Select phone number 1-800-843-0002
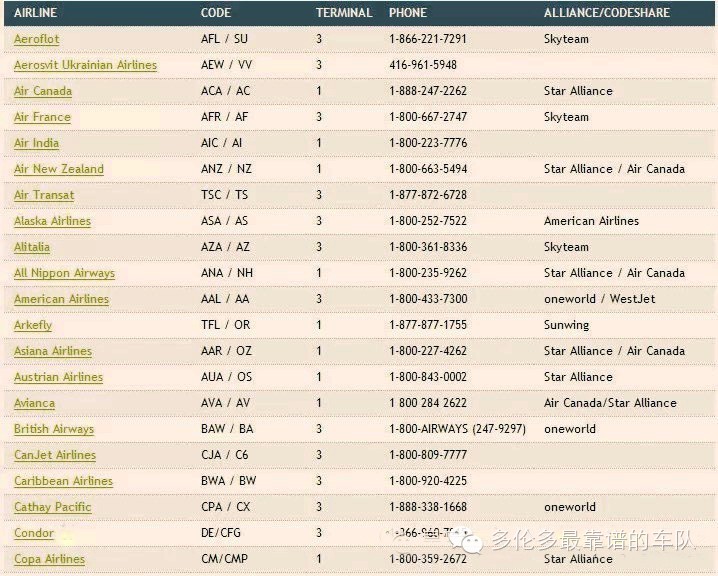Viewport: 718px width, 576px height. click(x=428, y=377)
